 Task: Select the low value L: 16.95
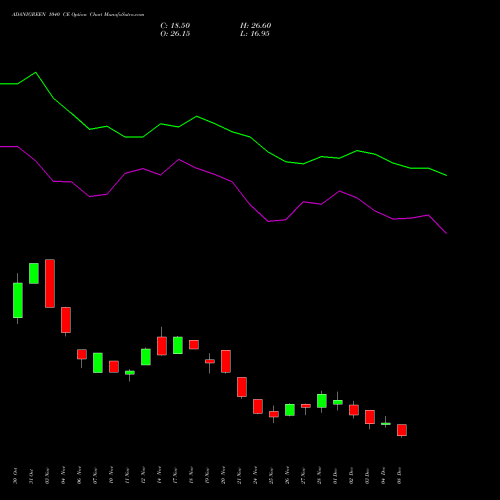255,34
